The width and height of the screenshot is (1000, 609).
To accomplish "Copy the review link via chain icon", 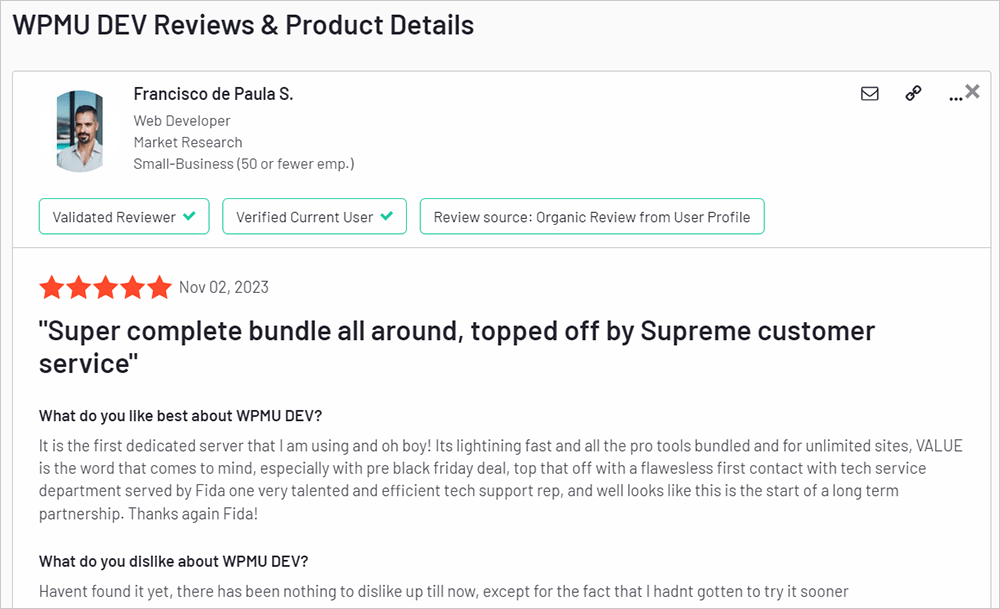I will click(x=913, y=93).
